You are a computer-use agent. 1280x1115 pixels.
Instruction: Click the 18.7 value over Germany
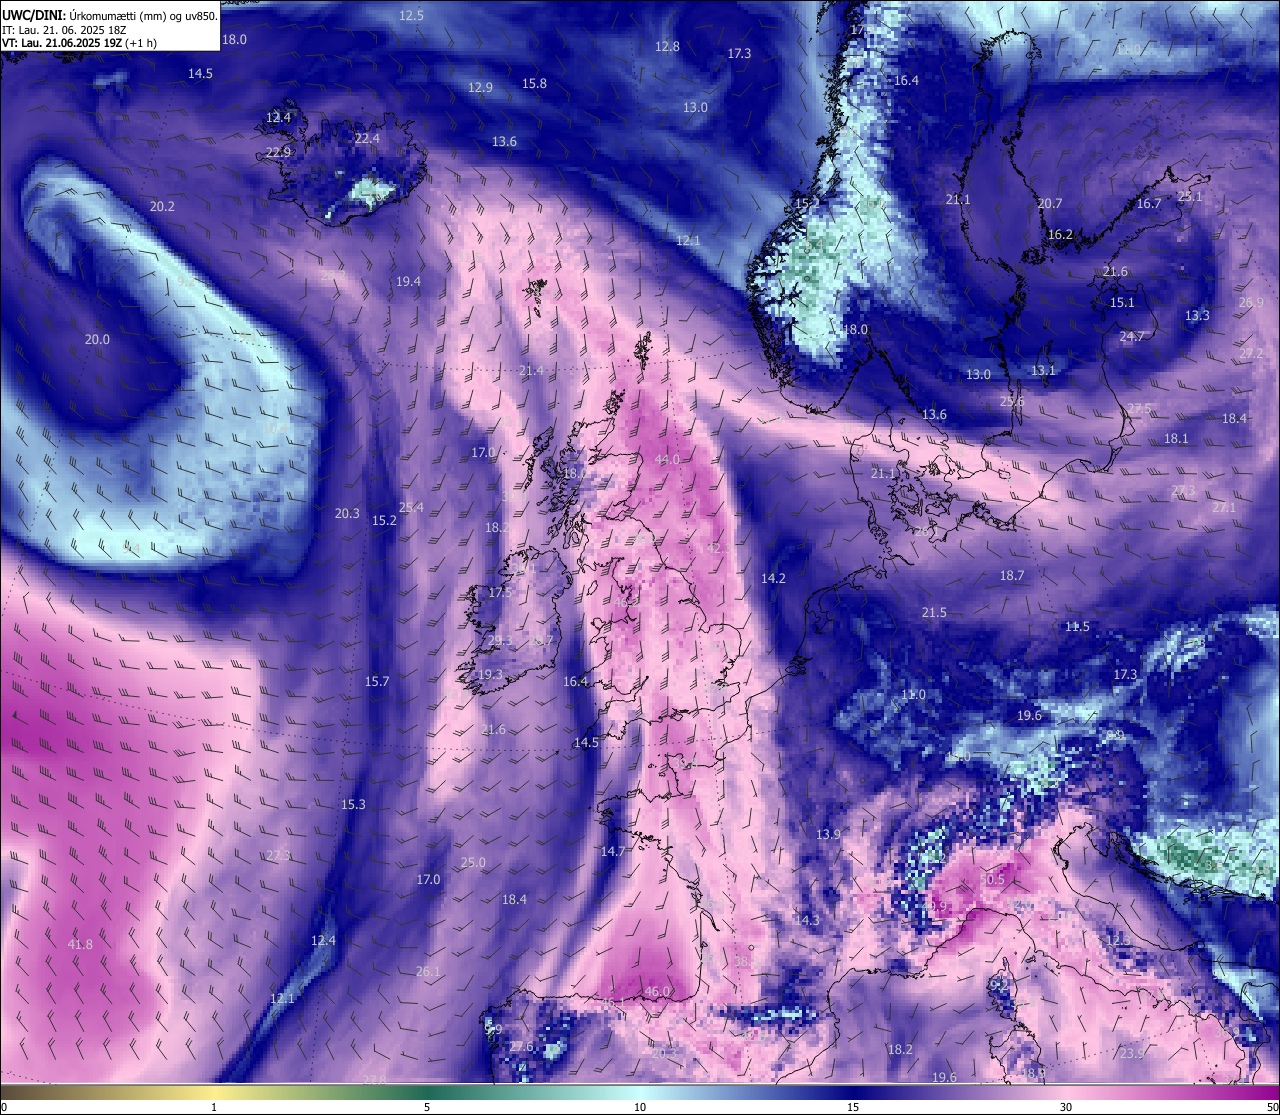point(1012,575)
